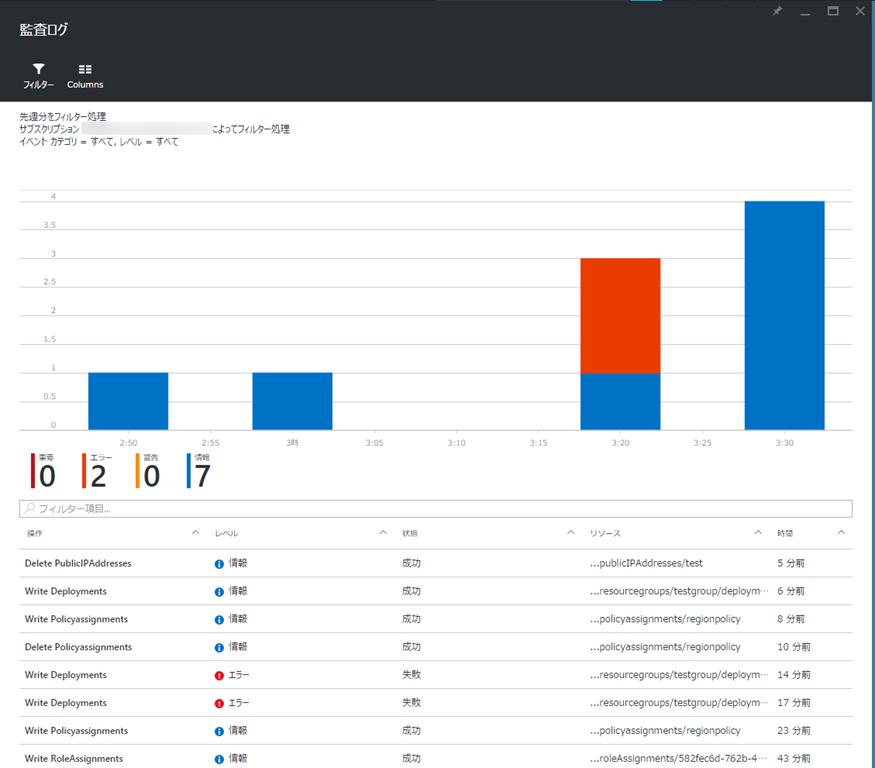Click the info icon on Delete PublicIPAddresses row

coord(219,564)
